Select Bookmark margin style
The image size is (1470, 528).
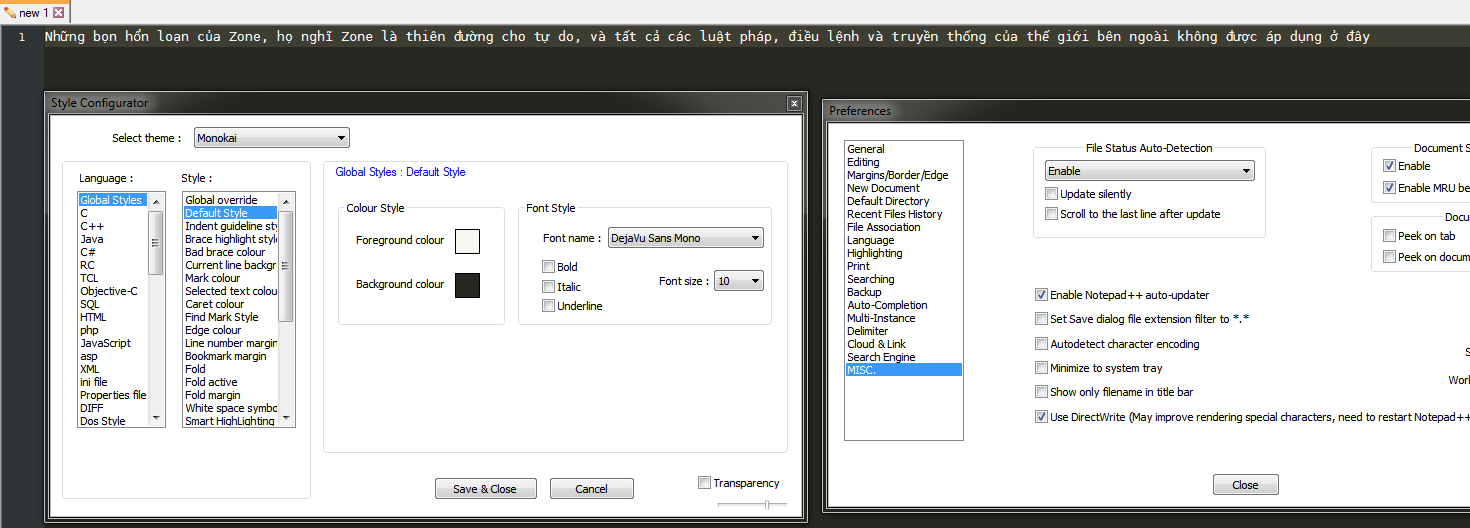point(225,356)
